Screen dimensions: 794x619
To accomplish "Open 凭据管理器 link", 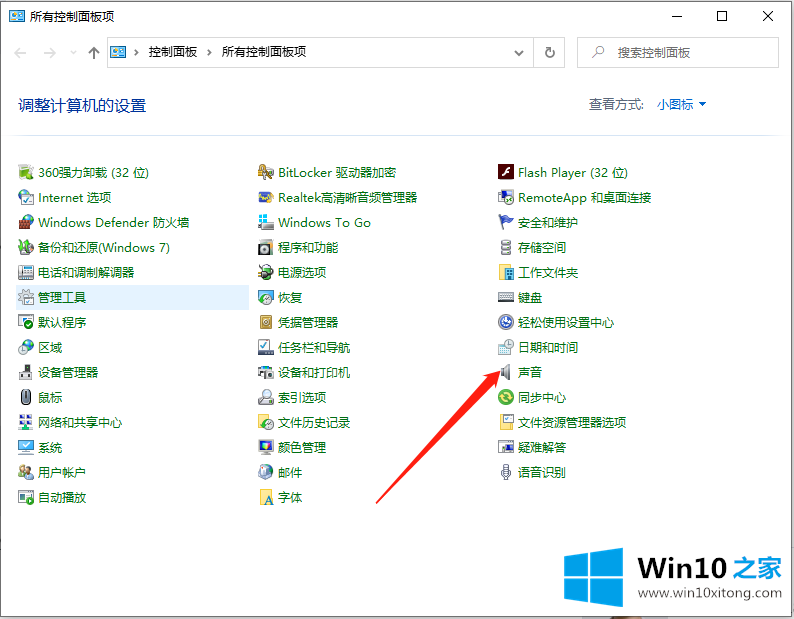I will coord(308,322).
